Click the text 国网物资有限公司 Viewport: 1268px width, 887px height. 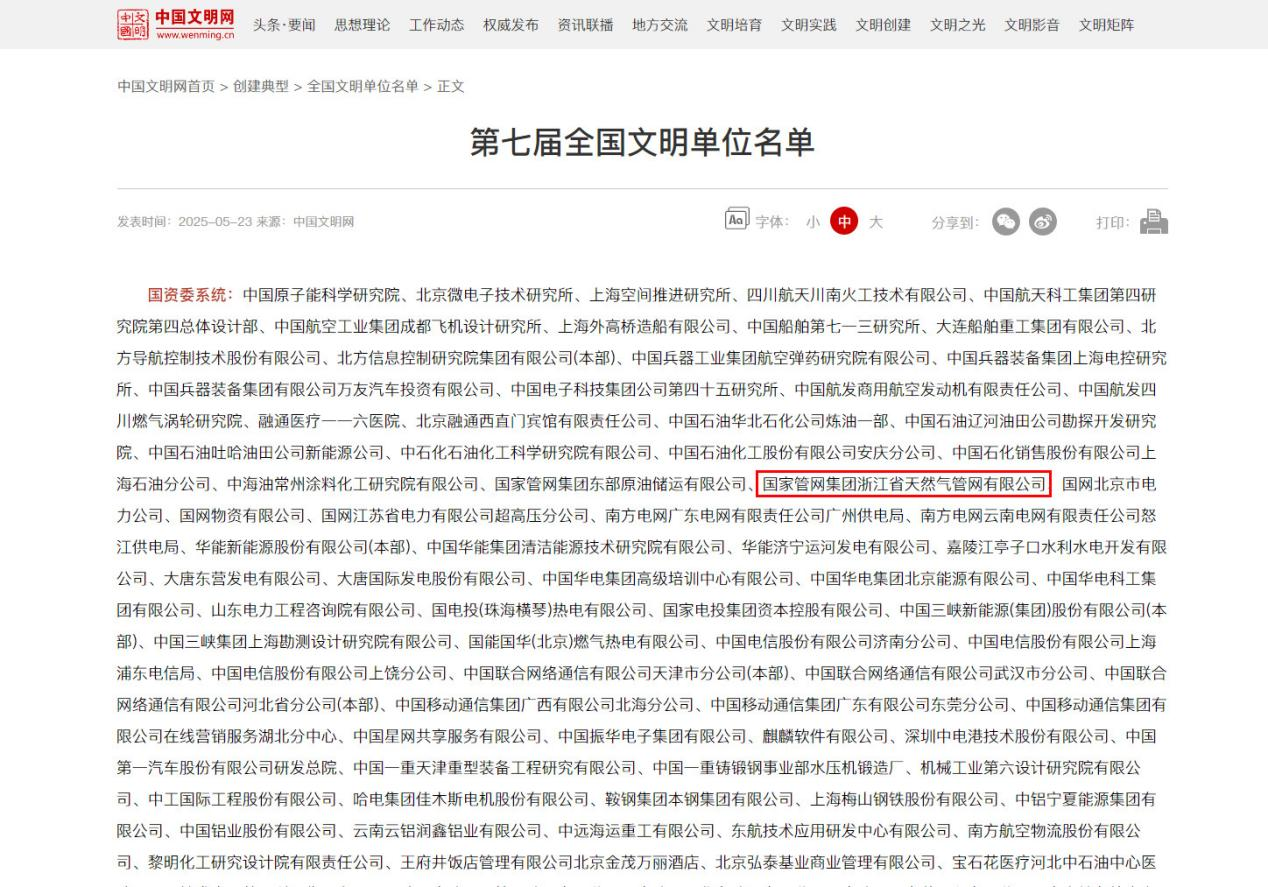243,517
